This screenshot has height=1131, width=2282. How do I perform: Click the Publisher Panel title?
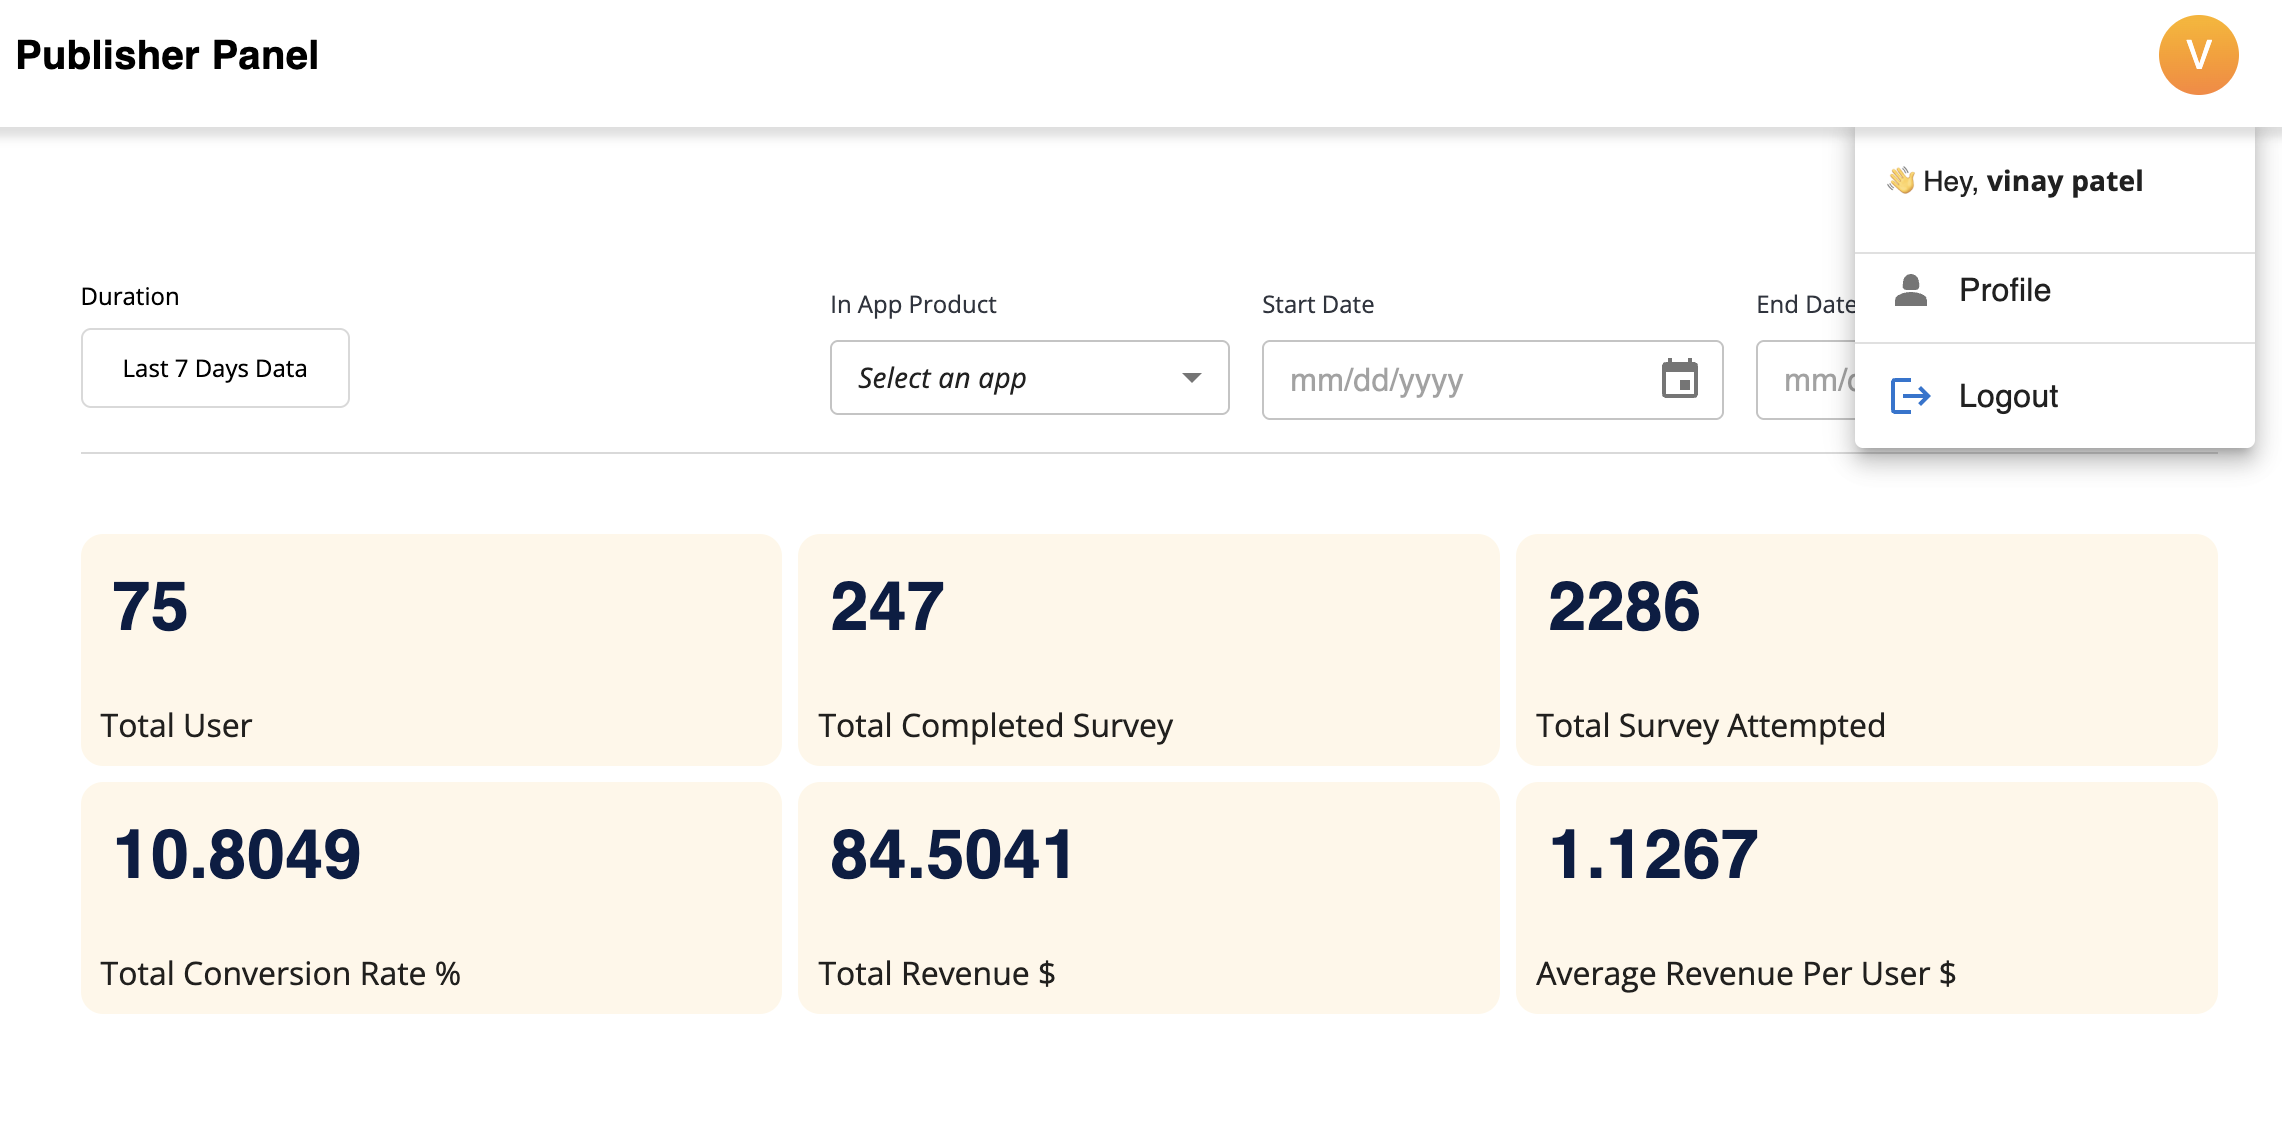167,55
